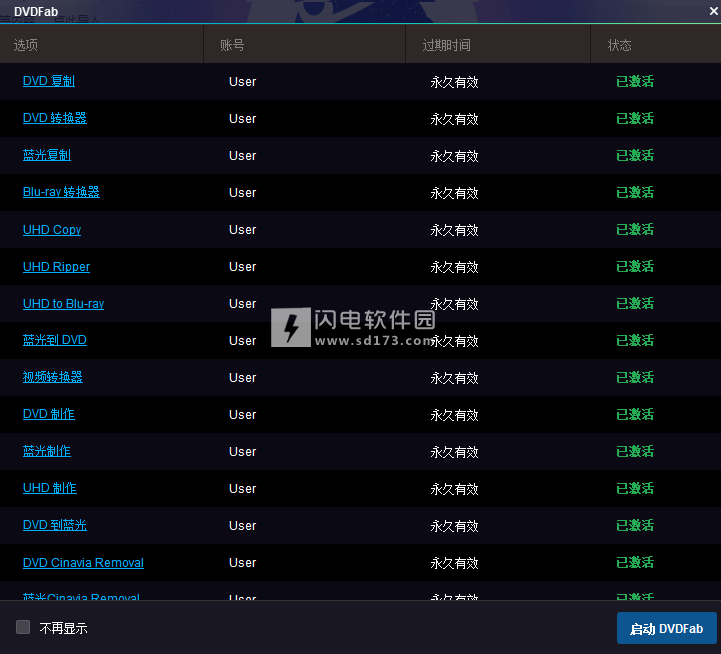721x654 pixels.
Task: Click the 启动 DVDFab button
Action: [666, 628]
